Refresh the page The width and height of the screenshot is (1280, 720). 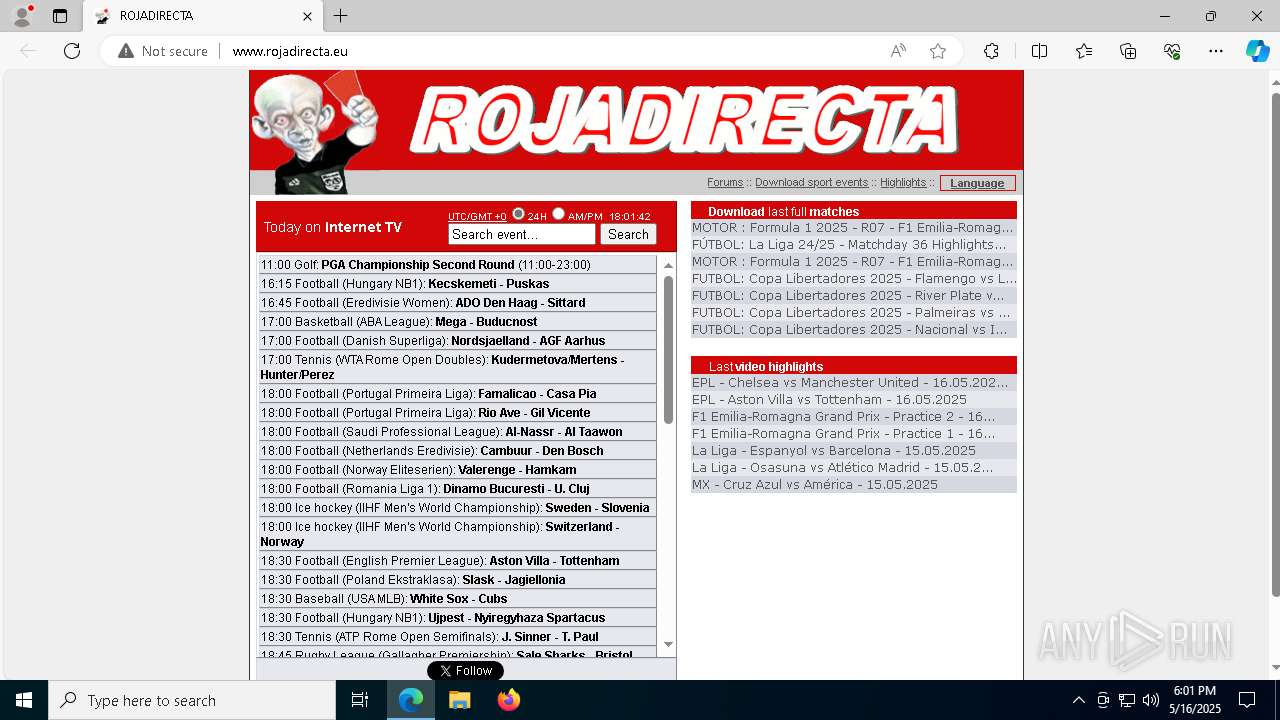(72, 51)
